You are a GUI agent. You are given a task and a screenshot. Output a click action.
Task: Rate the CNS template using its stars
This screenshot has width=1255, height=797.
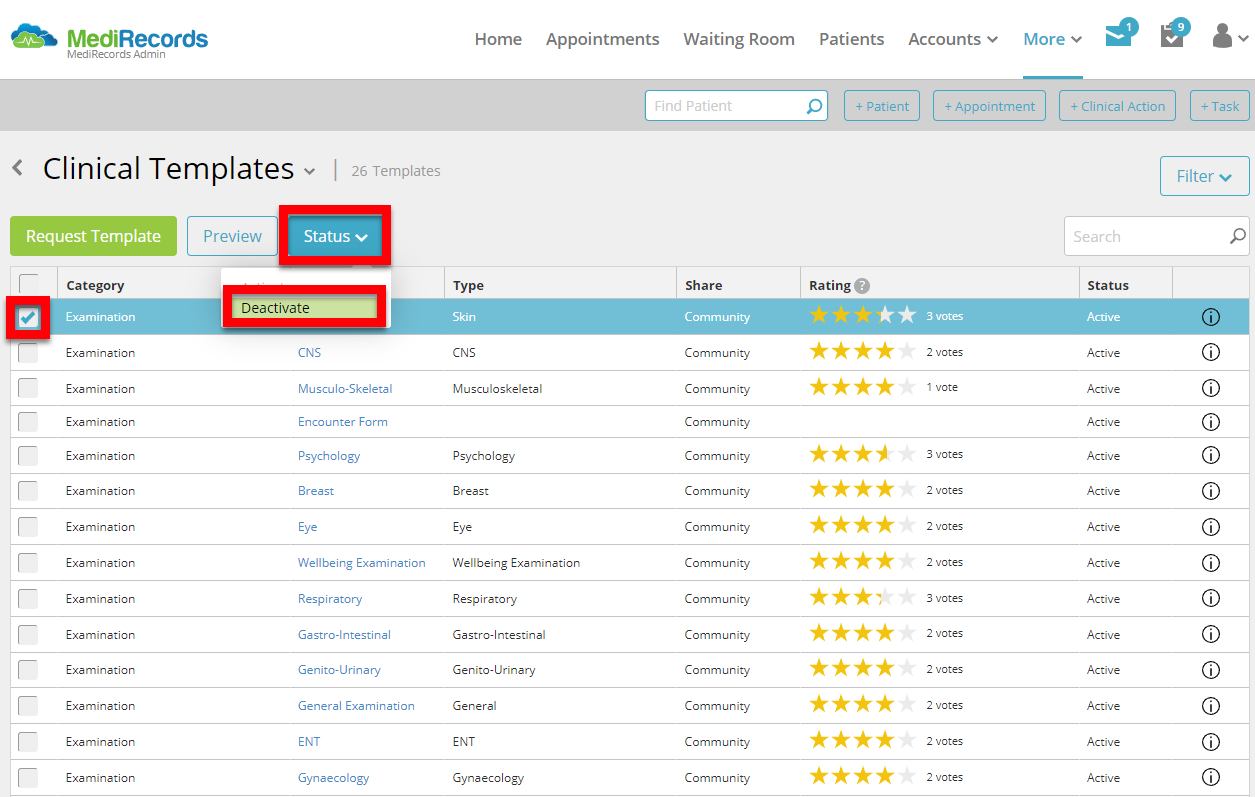862,352
